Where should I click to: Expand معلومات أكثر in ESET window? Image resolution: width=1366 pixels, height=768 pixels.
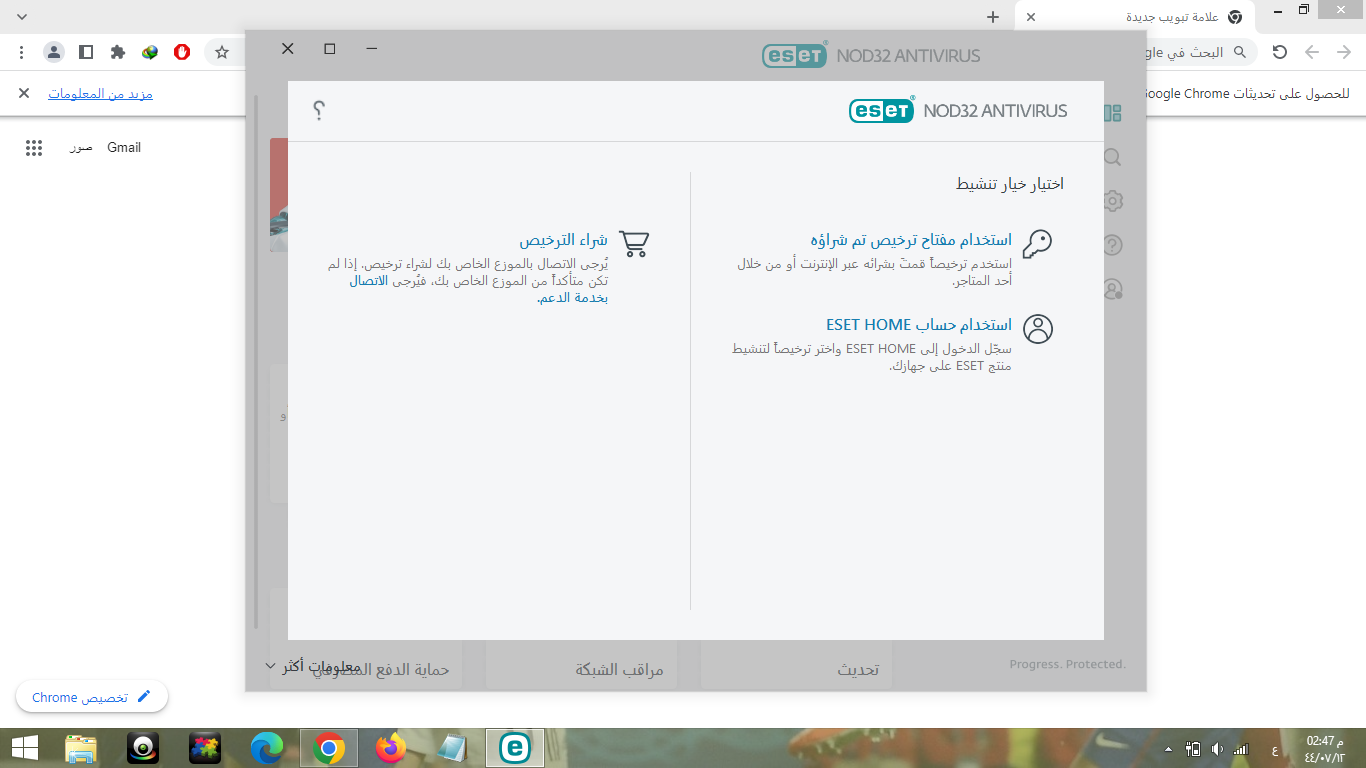click(313, 666)
